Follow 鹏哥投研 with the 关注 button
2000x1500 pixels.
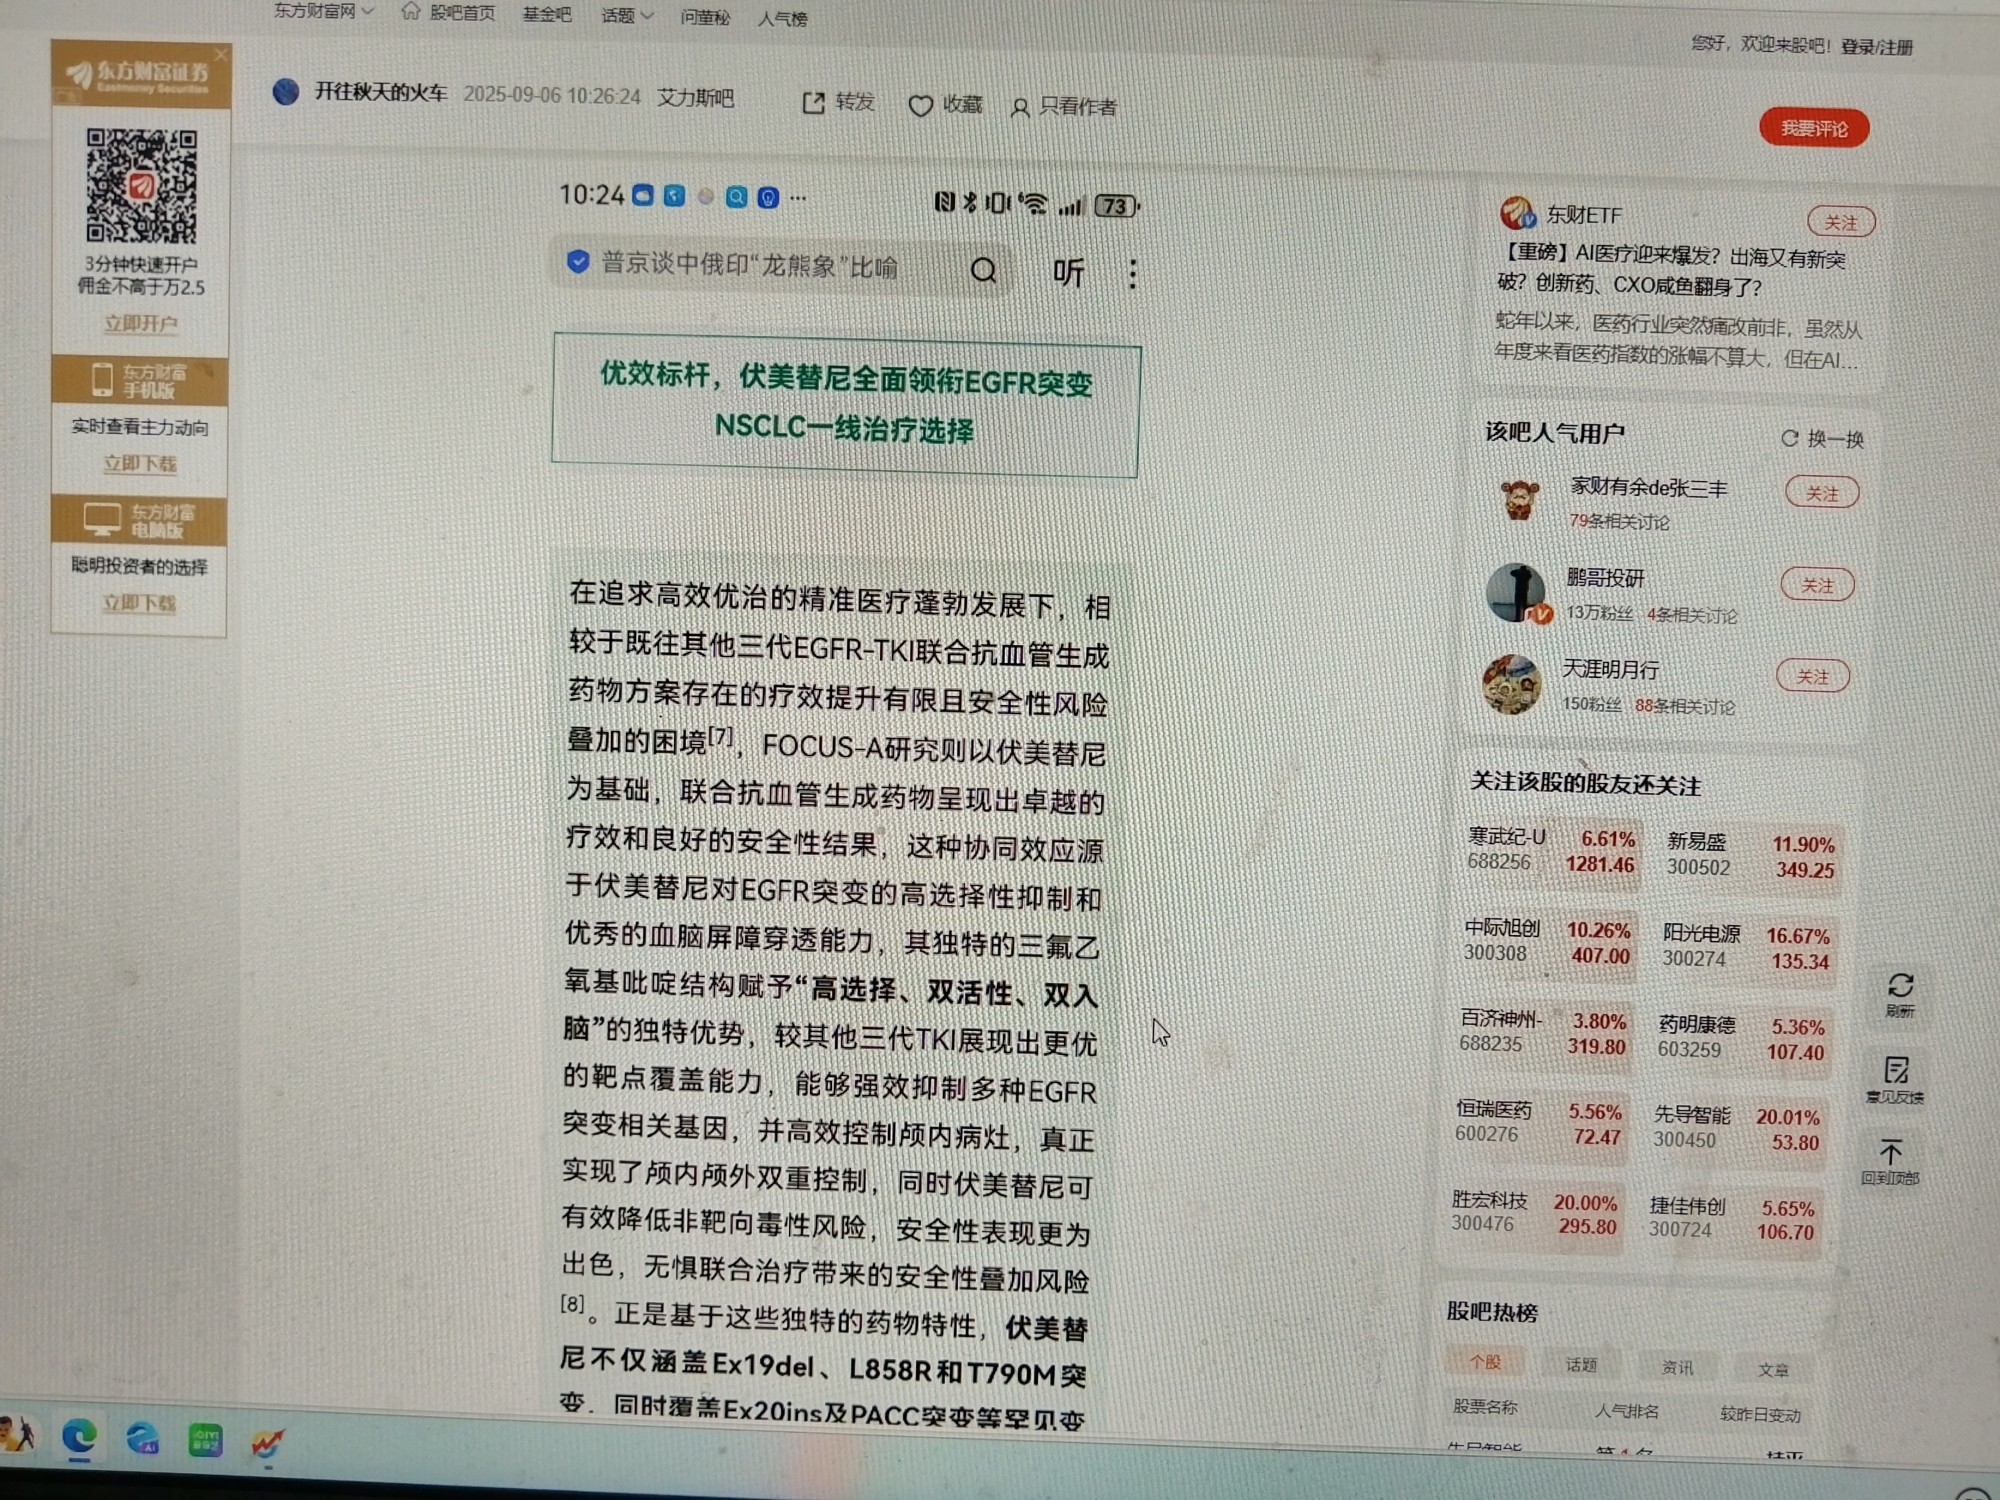click(x=1817, y=585)
